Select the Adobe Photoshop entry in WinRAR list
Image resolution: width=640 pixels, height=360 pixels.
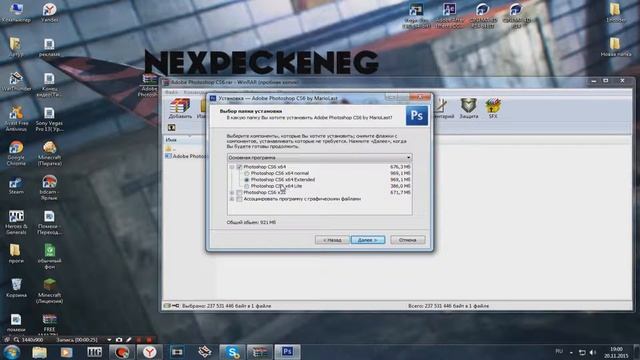click(187, 156)
